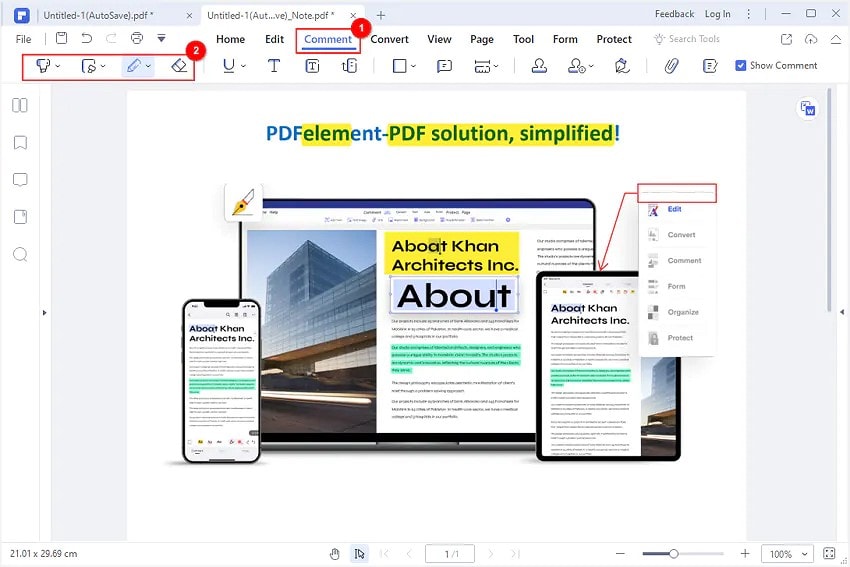850x567 pixels.
Task: Switch to the Protect tab
Action: coord(614,39)
